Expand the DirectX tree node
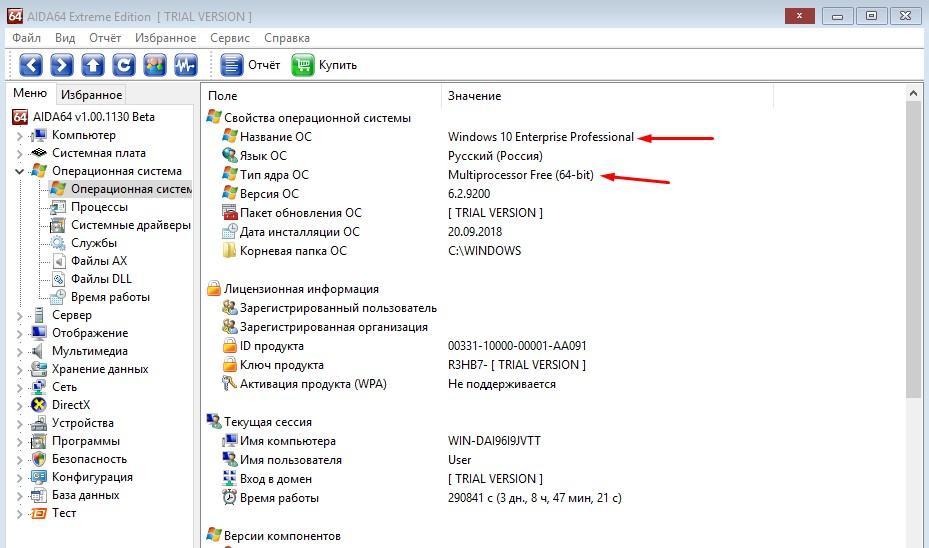Image resolution: width=929 pixels, height=548 pixels. pos(19,405)
